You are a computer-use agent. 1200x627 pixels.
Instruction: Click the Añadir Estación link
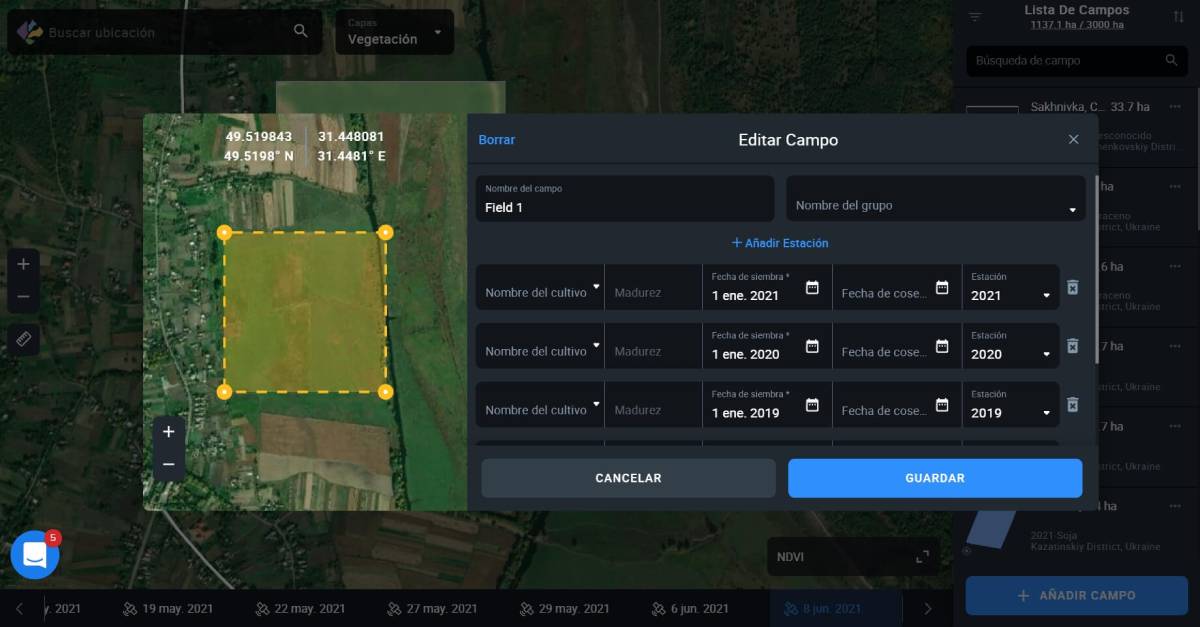(779, 243)
